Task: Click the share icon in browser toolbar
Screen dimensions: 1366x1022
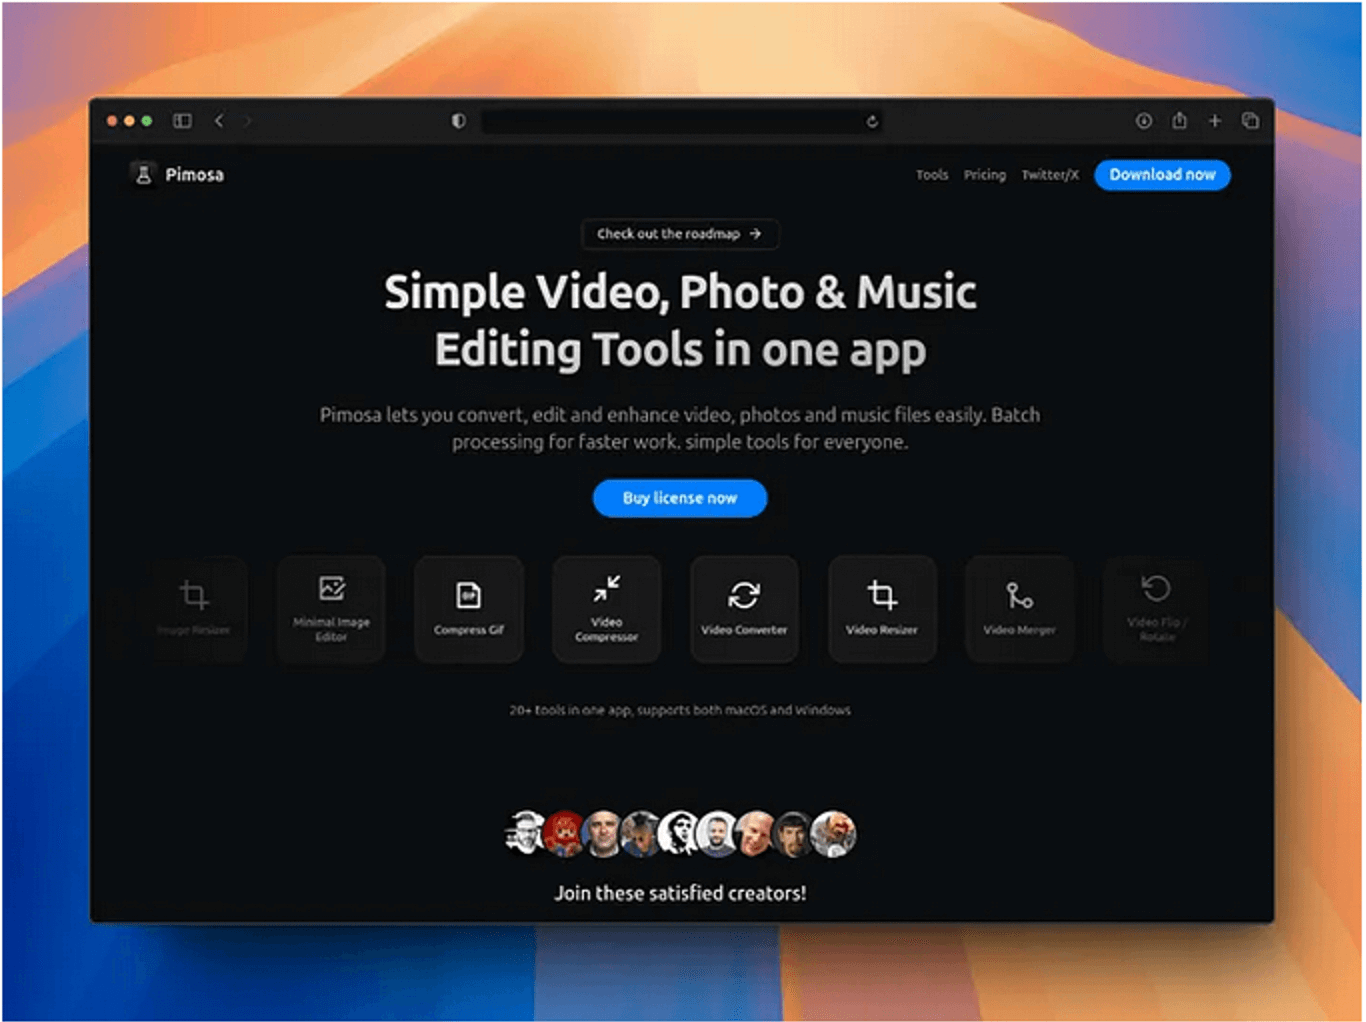Action: (x=1179, y=120)
